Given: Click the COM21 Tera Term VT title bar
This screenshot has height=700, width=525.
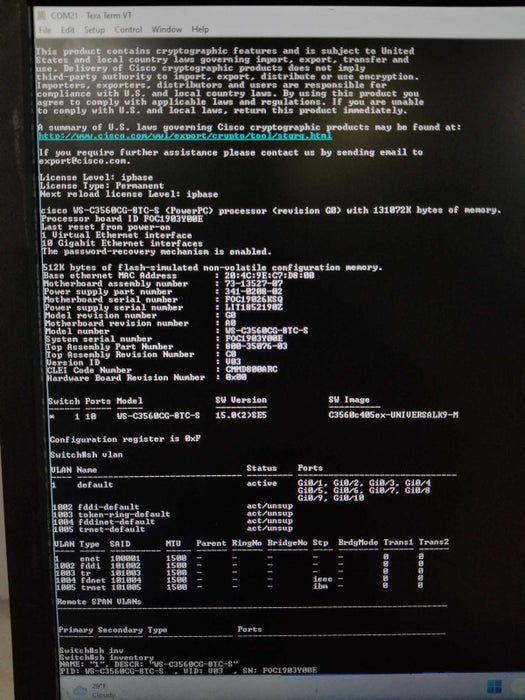Looking at the screenshot, I should (x=91, y=16).
